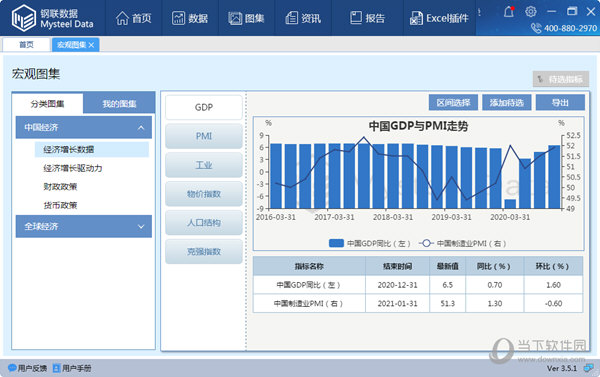This screenshot has width=600, height=377.
Task: Toggle 中国制造业PMI legend marker
Action: 426,243
